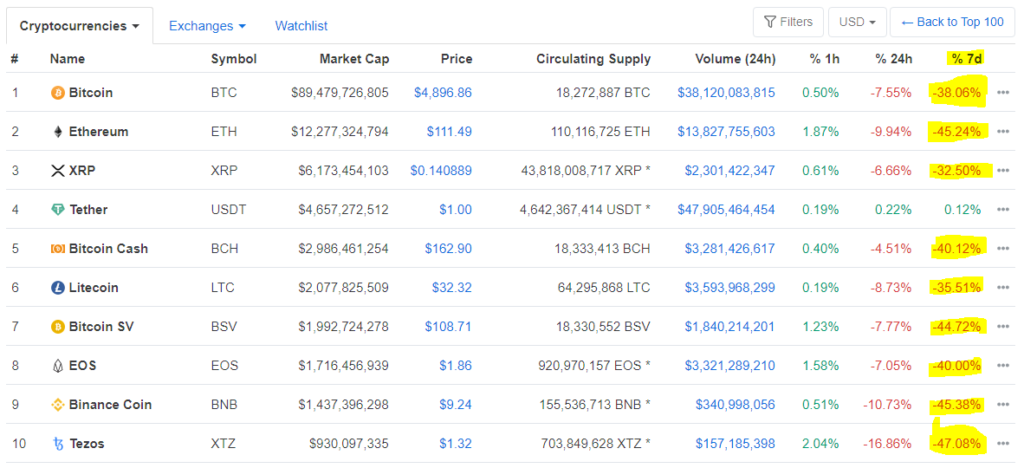Click the XRP logo icon
The height and width of the screenshot is (468, 1024).
tap(57, 171)
